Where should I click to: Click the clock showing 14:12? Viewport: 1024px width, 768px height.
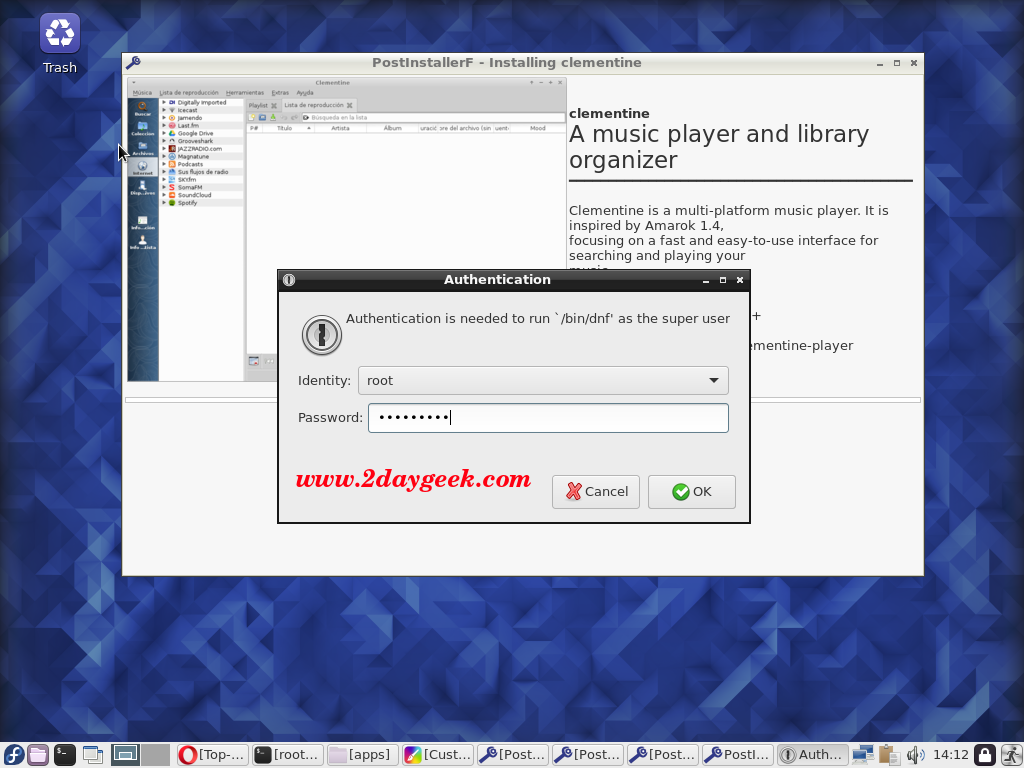[951, 755]
